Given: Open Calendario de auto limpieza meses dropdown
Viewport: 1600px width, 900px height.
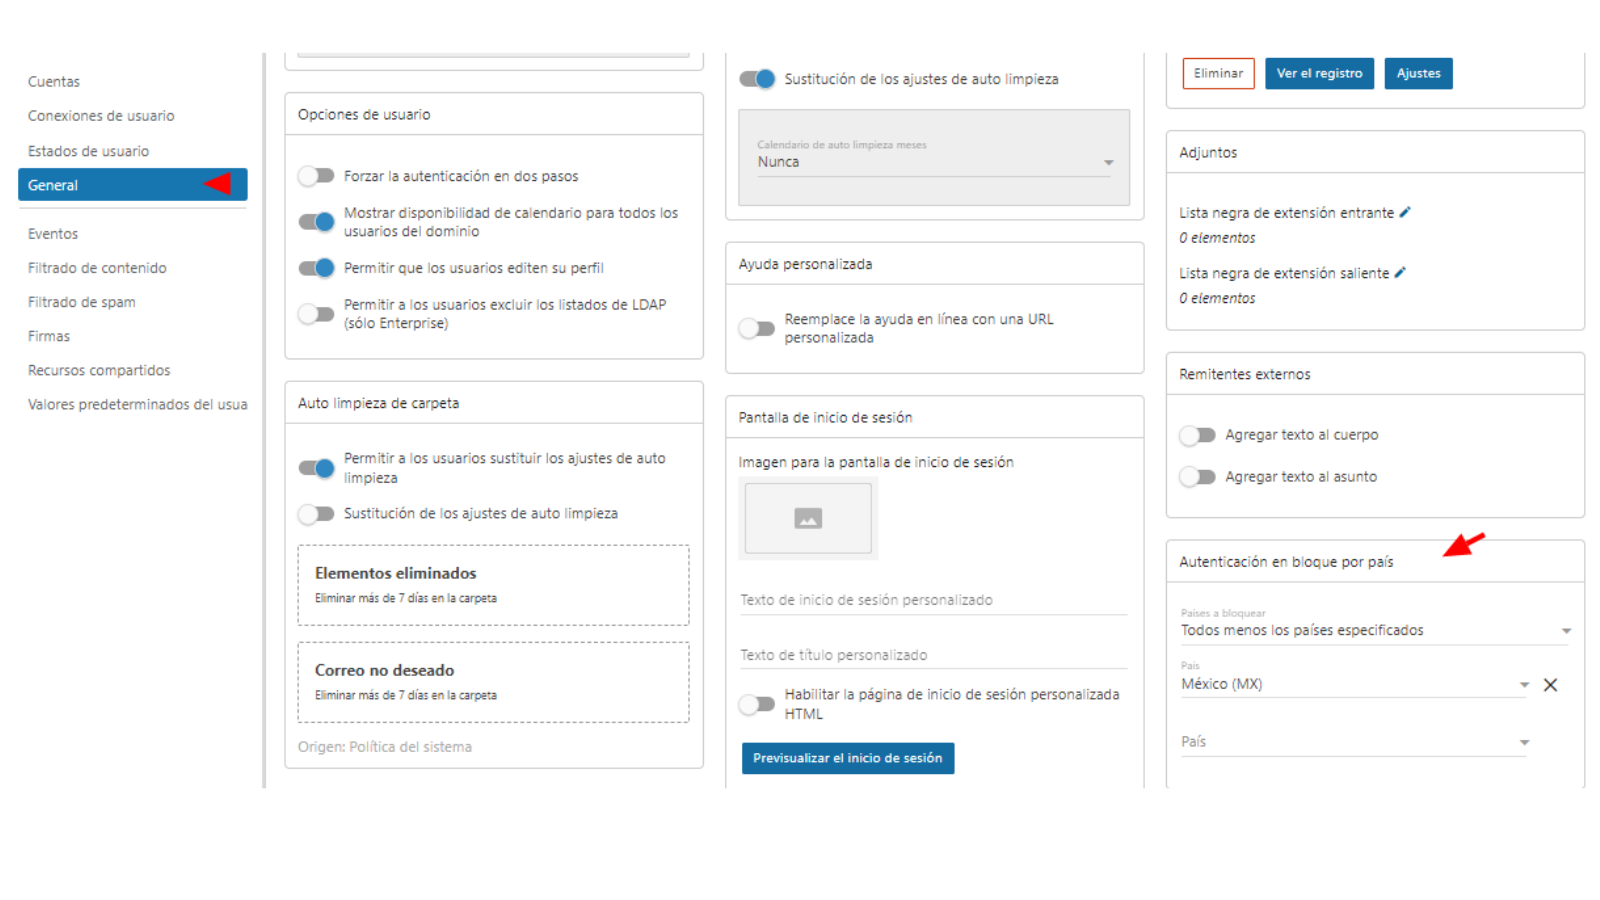Looking at the screenshot, I should tap(934, 158).
